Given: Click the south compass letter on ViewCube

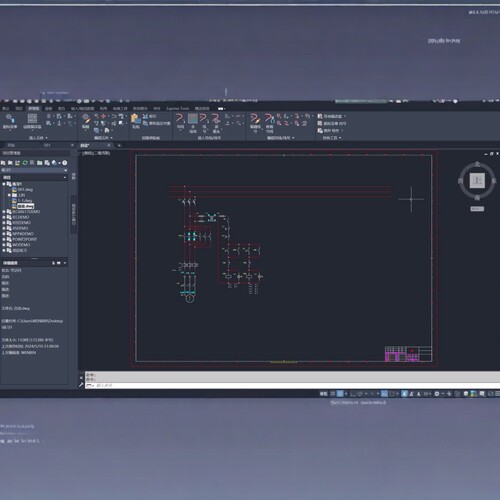Looking at the screenshot, I should [477, 198].
